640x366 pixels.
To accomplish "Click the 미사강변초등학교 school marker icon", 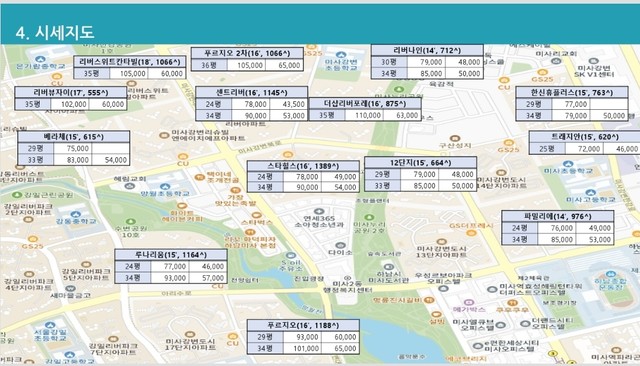I will click(341, 55).
